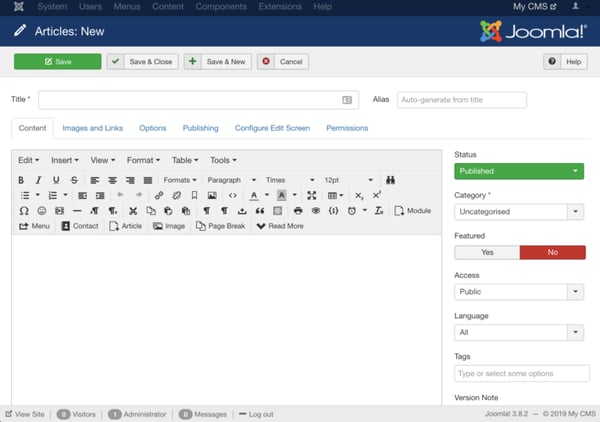Open the Times font family dropdown
600x422 pixels.
click(x=290, y=180)
